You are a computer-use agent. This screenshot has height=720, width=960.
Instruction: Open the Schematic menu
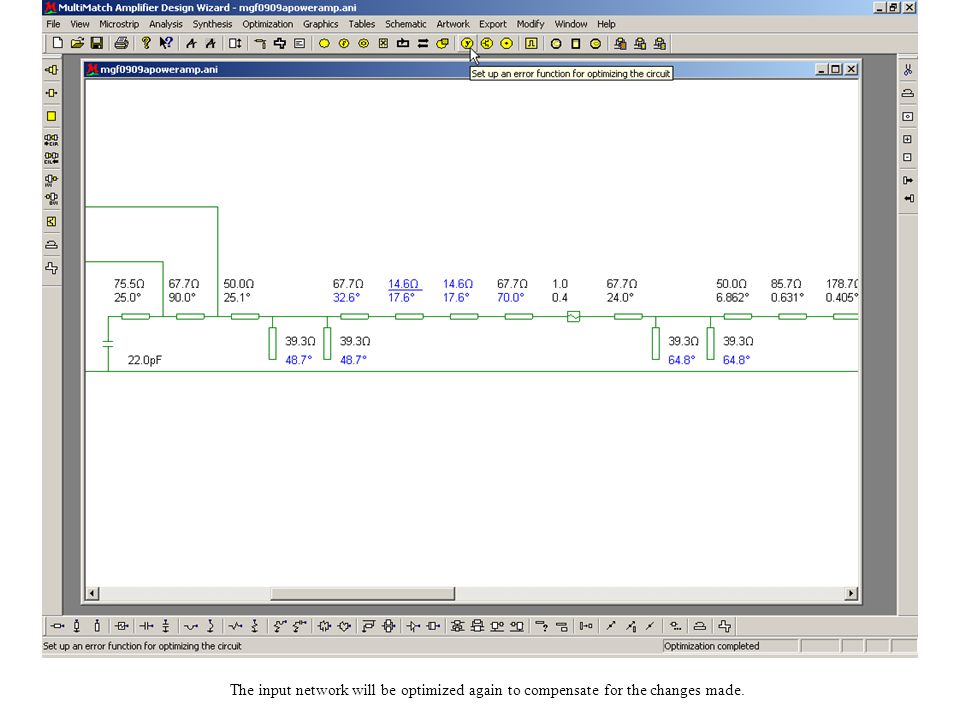tap(405, 24)
